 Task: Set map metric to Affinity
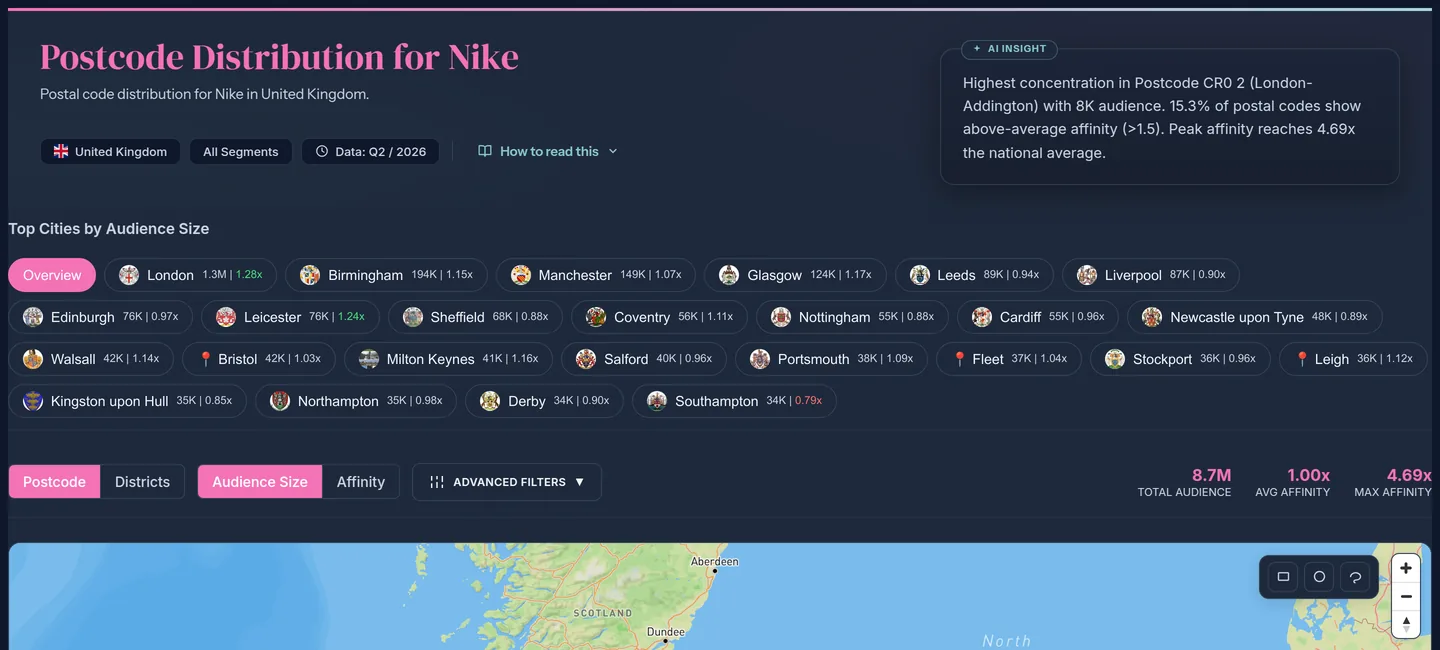(x=361, y=482)
